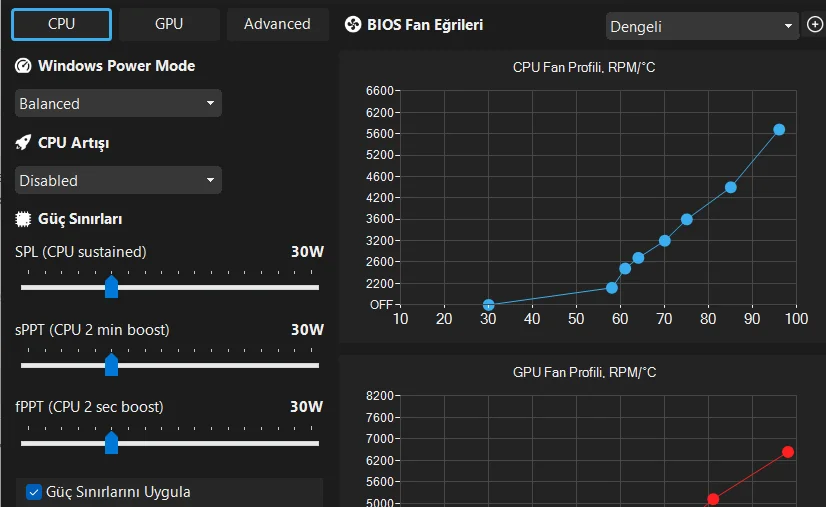Switch to the GPU tab
Image resolution: width=826 pixels, height=507 pixels.
169,24
